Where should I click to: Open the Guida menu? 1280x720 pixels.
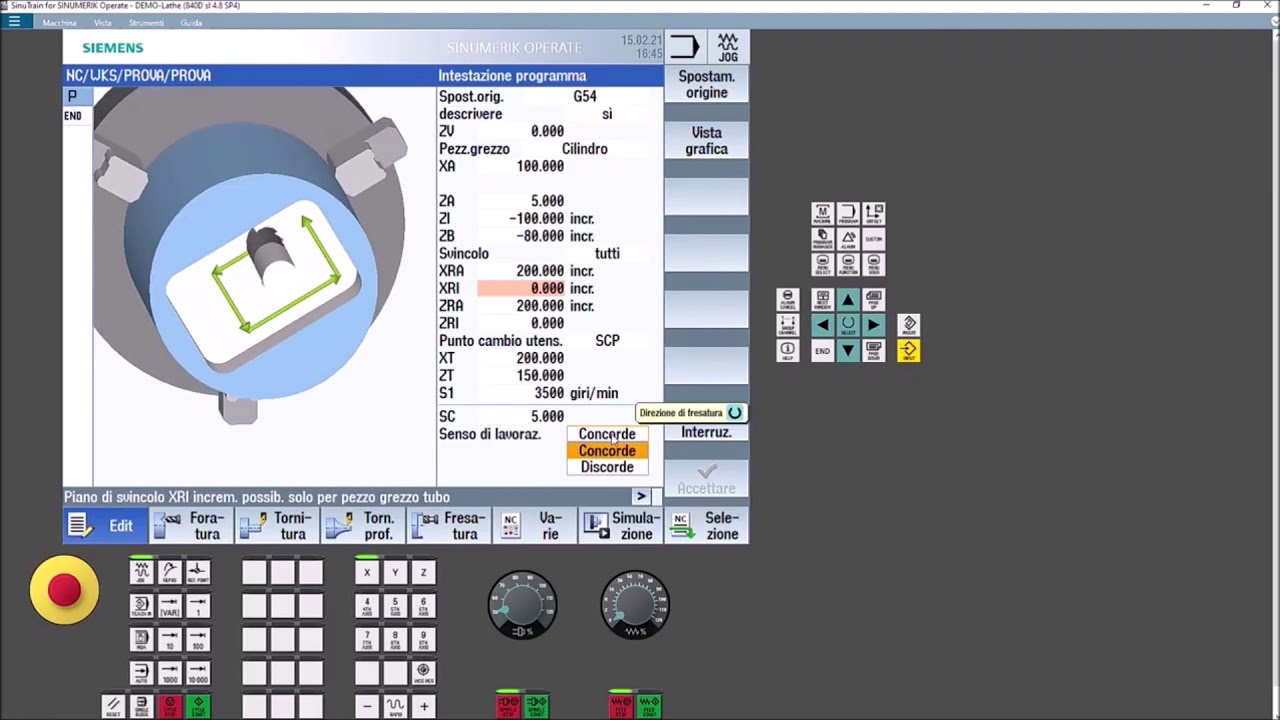tap(190, 22)
